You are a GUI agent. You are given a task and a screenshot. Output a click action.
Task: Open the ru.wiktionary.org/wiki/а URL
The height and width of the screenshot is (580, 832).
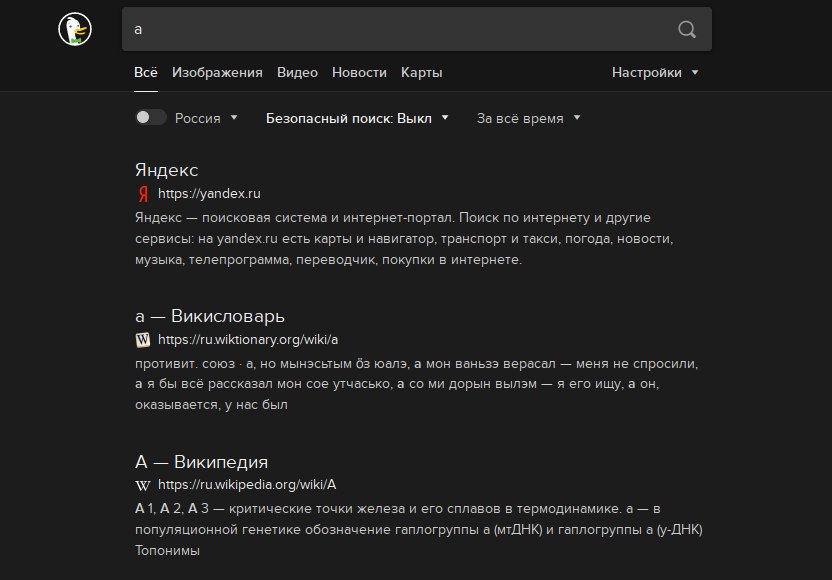click(x=248, y=340)
